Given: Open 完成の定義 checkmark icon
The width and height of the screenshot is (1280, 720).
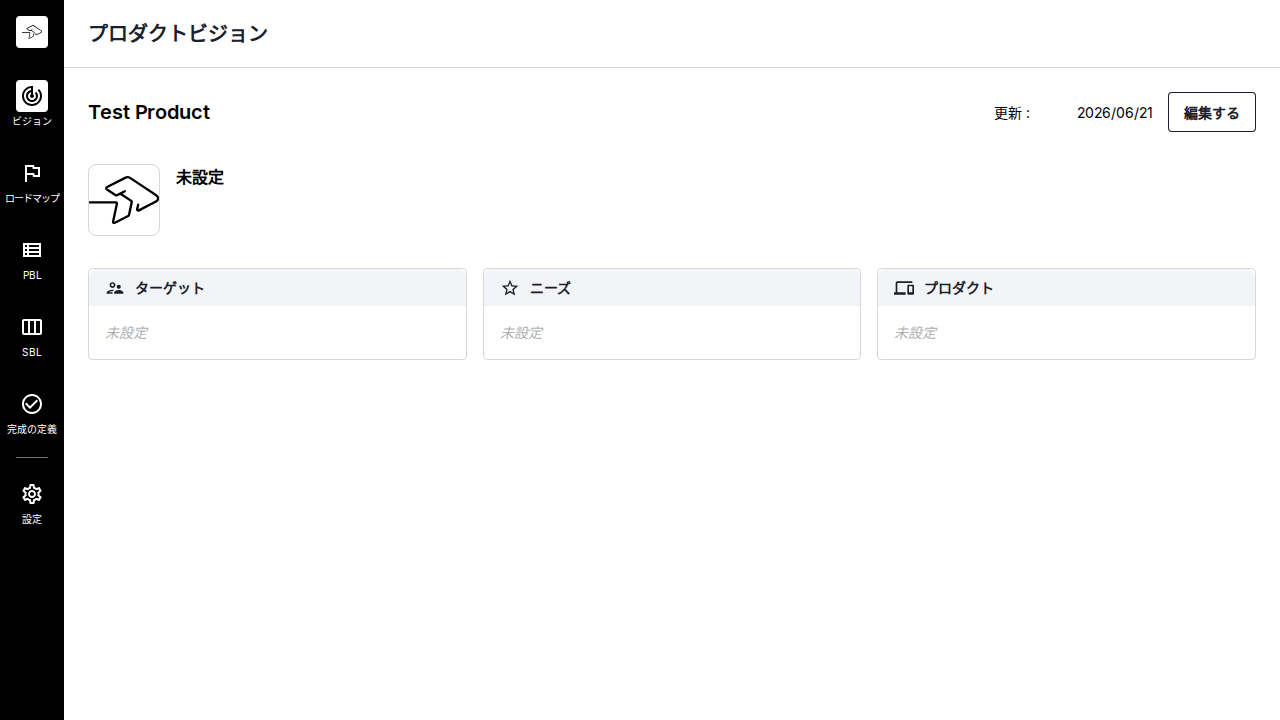Looking at the screenshot, I should (32, 404).
